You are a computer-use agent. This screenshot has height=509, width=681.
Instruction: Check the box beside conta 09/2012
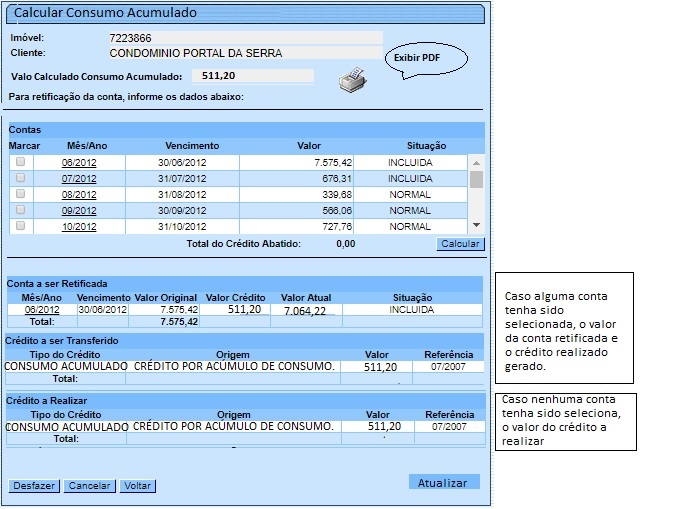point(20,210)
